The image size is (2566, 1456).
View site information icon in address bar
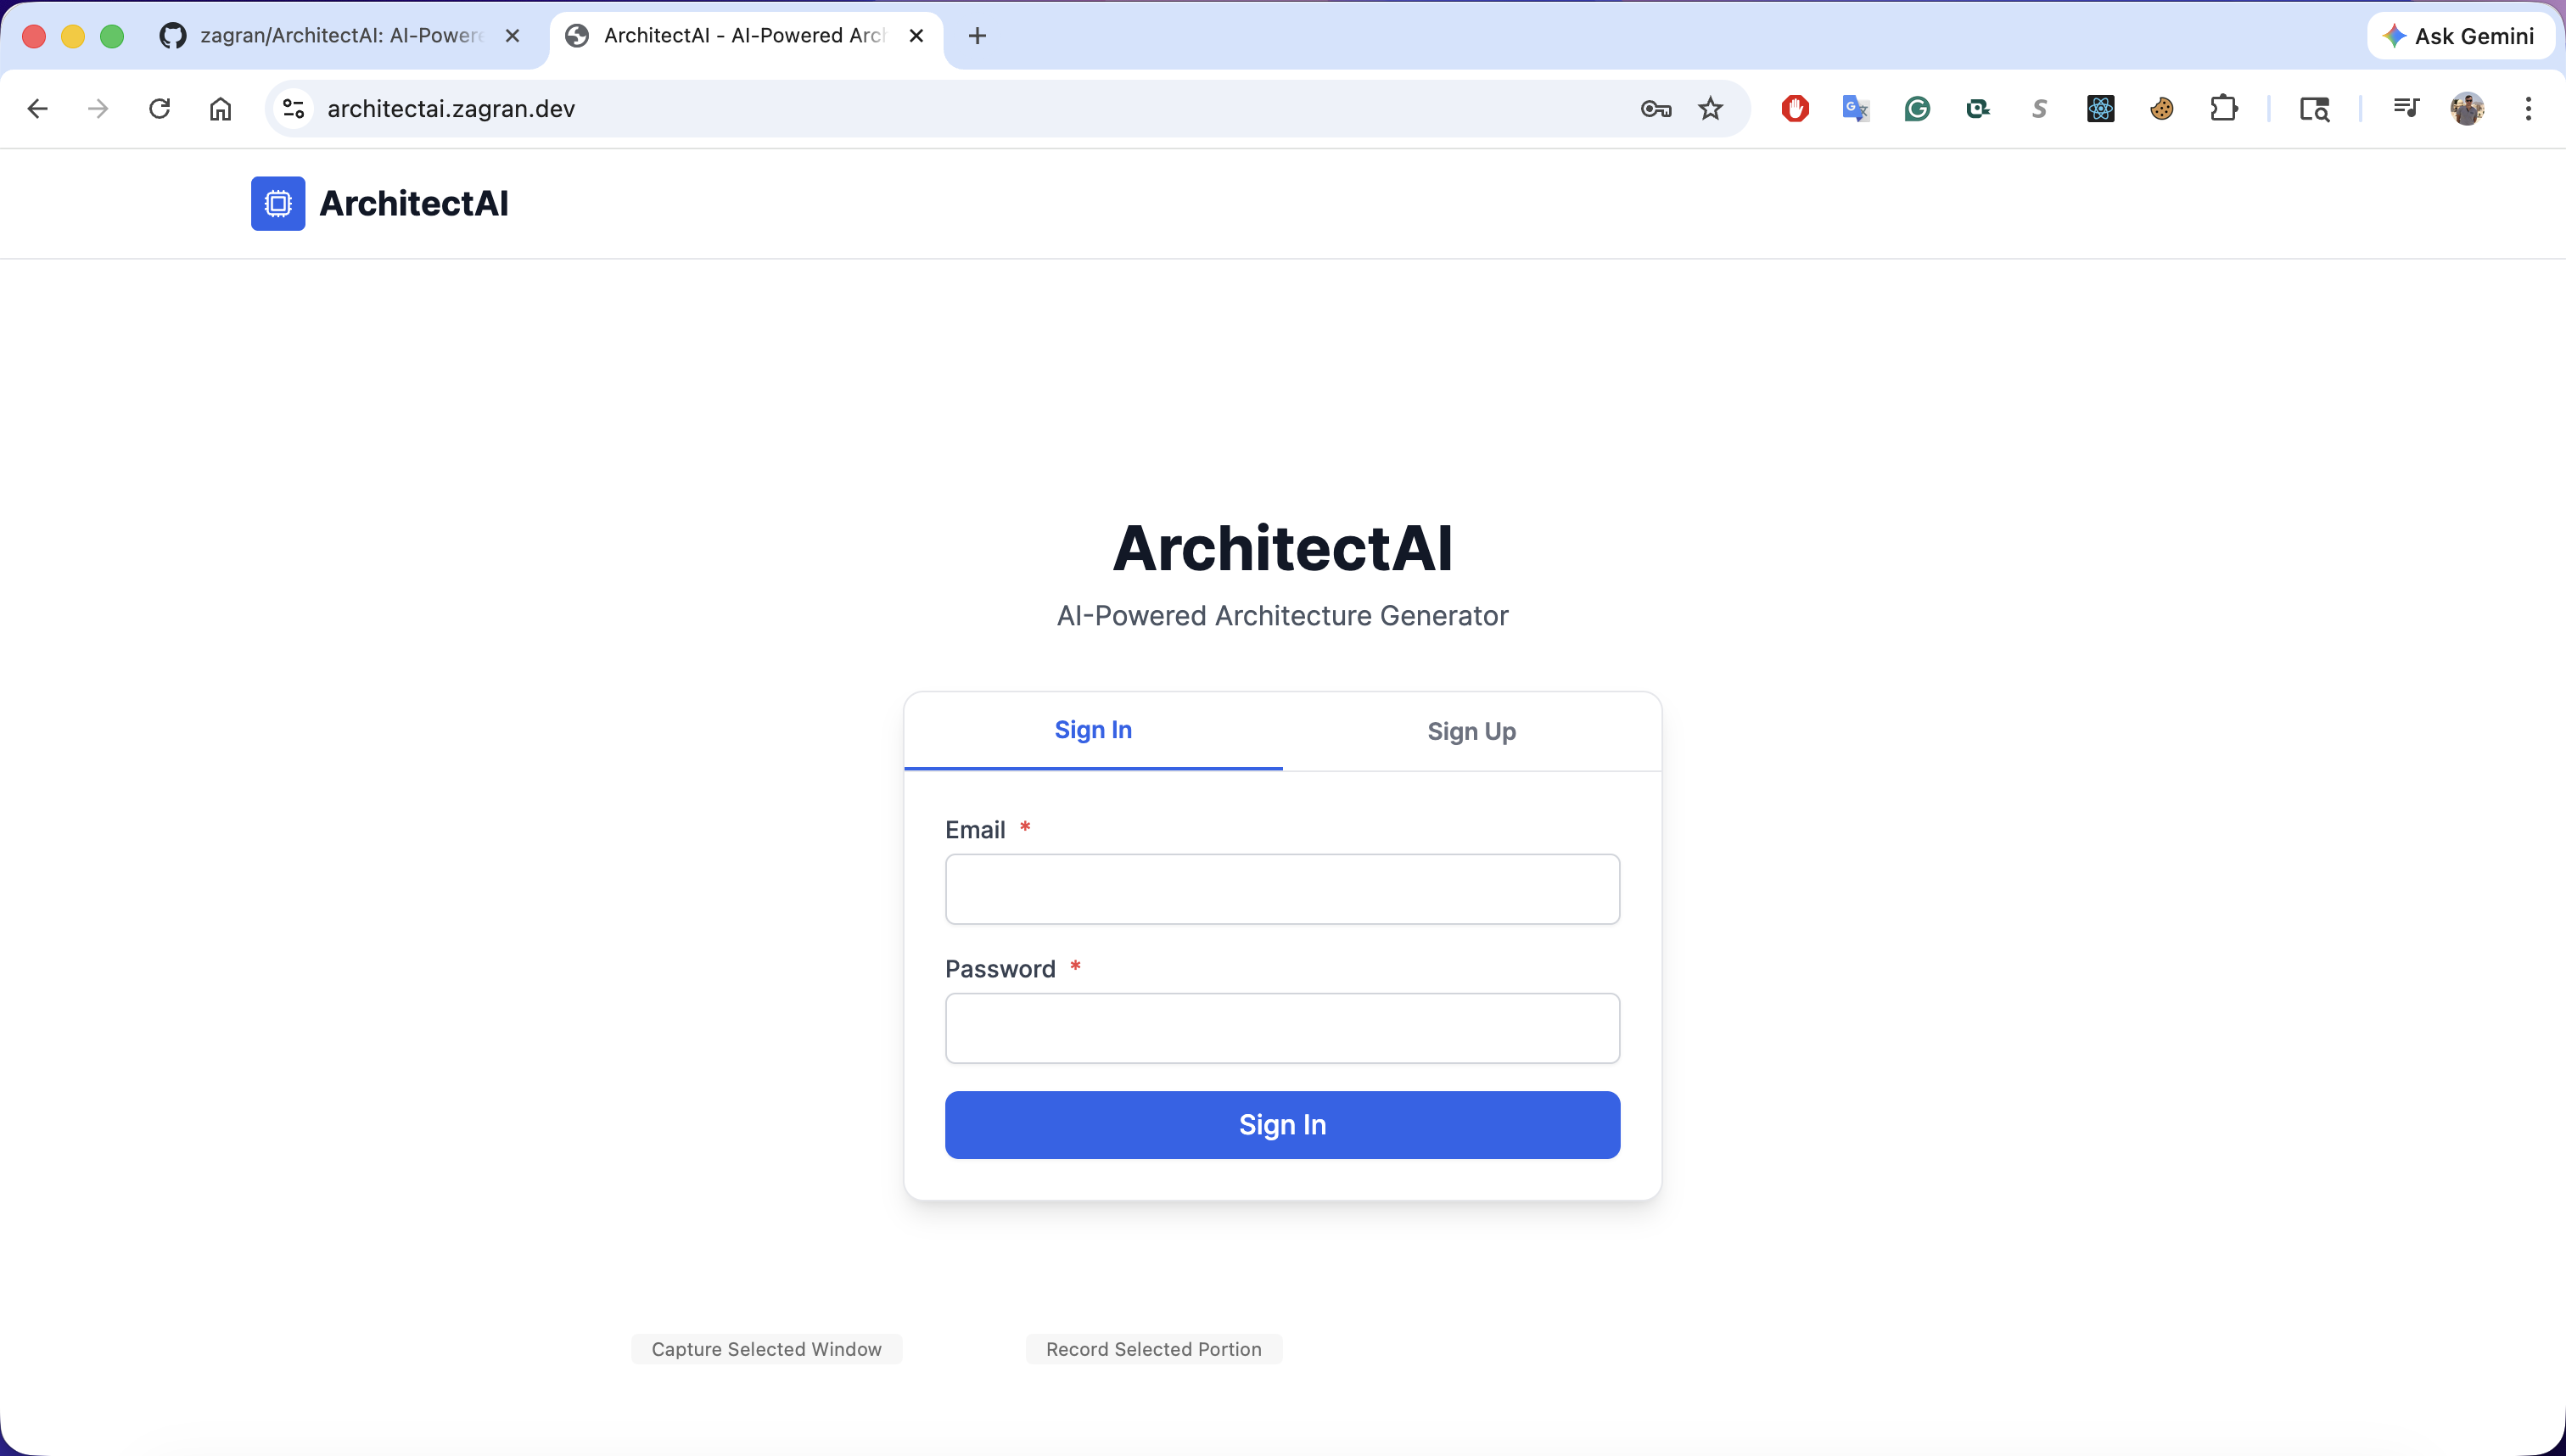tap(293, 109)
